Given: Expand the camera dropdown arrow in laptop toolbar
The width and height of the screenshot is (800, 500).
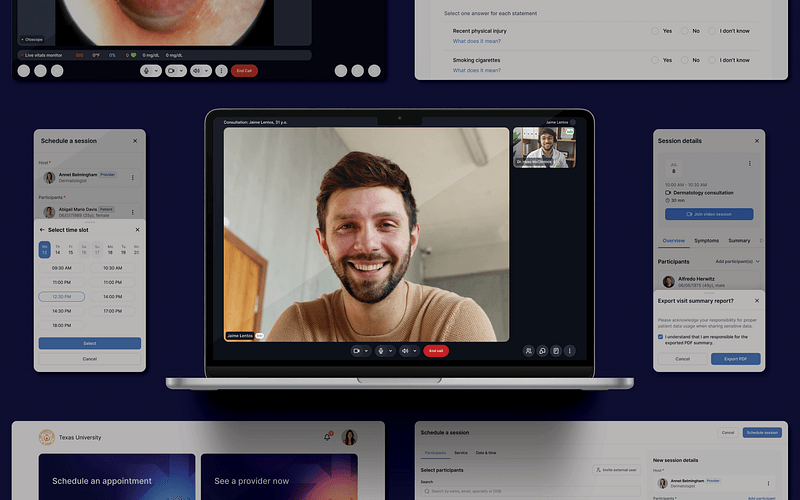Looking at the screenshot, I should [367, 351].
